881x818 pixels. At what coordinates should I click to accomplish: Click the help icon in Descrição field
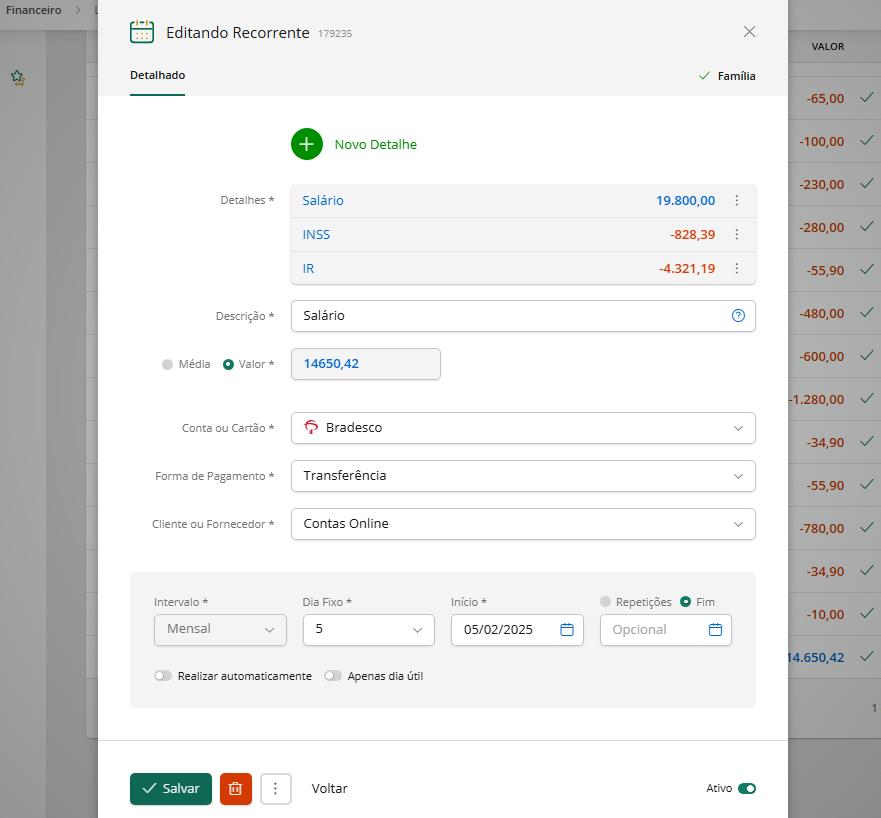738,315
